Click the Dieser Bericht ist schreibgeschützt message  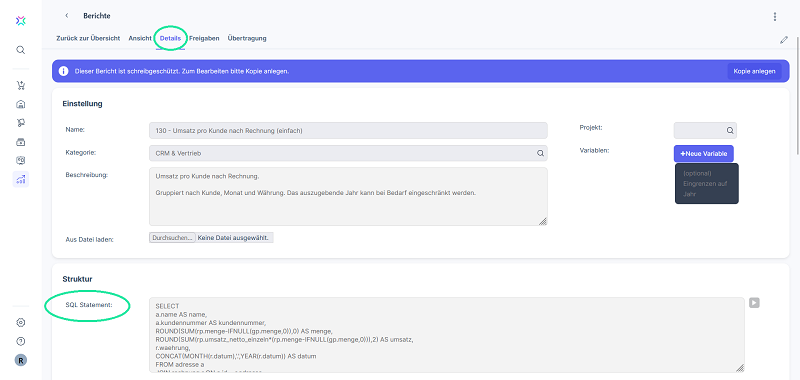click(x=182, y=71)
